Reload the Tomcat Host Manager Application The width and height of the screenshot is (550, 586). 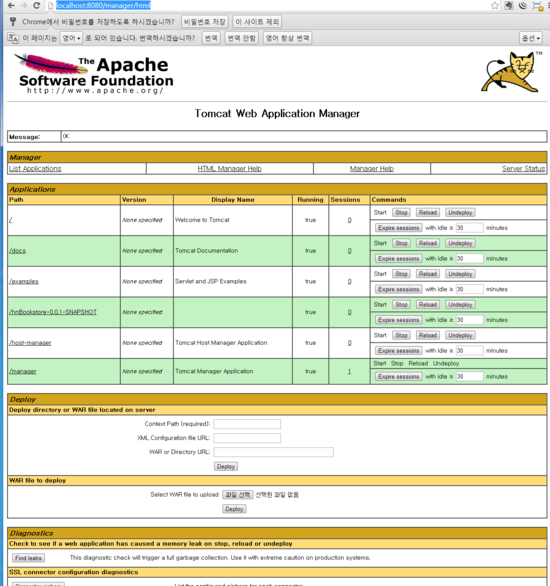(x=428, y=335)
